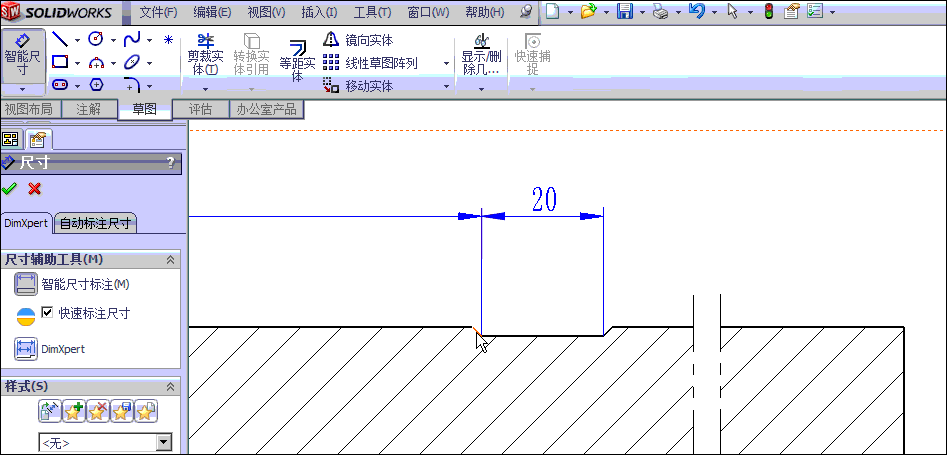Image resolution: width=947 pixels, height=455 pixels.
Task: Switch to the Annotation (注解) tab
Action: (x=88, y=109)
